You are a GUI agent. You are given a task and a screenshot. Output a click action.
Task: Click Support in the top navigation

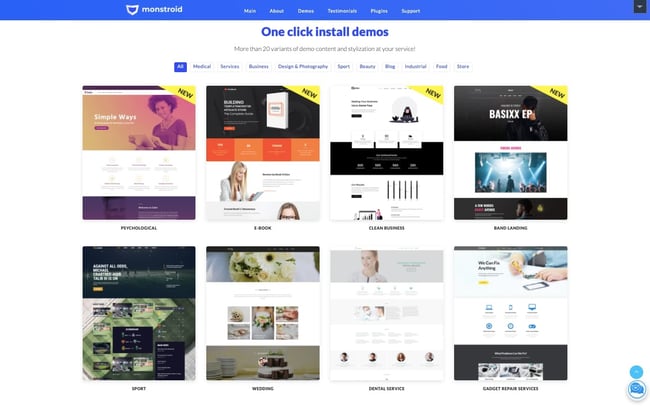[410, 11]
